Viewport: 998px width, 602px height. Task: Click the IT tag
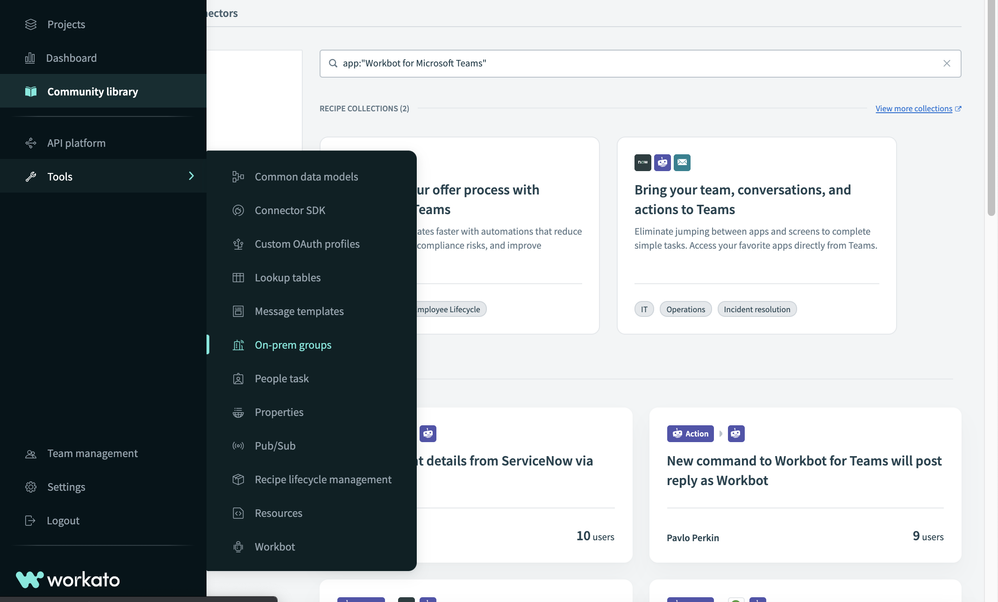pyautogui.click(x=644, y=309)
